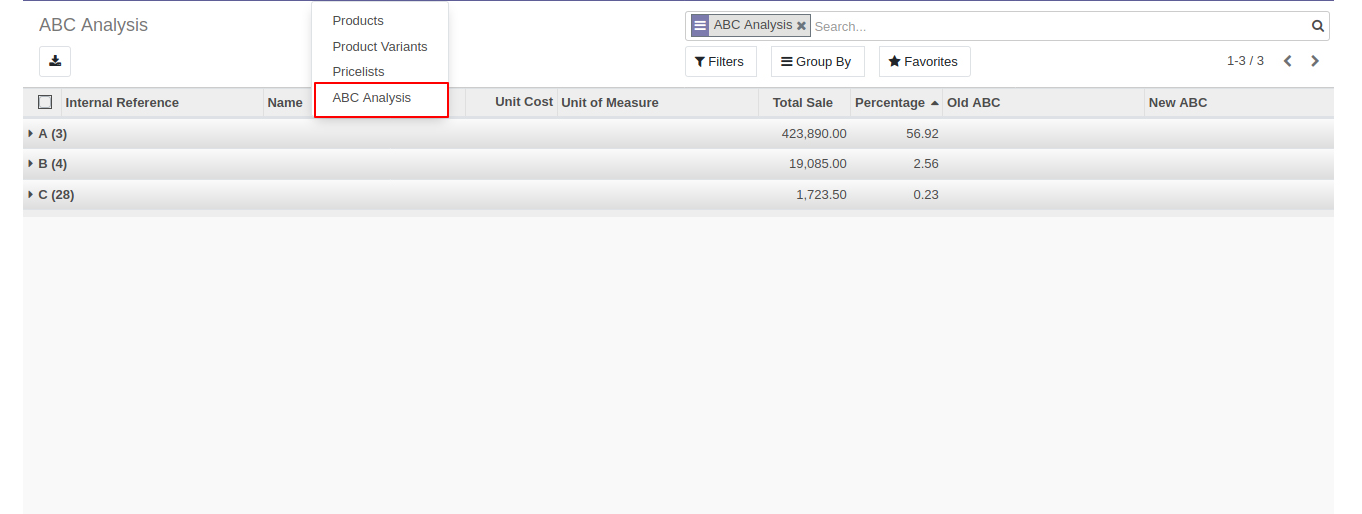Open Pricelists from the menu
The width and height of the screenshot is (1362, 514).
358,71
